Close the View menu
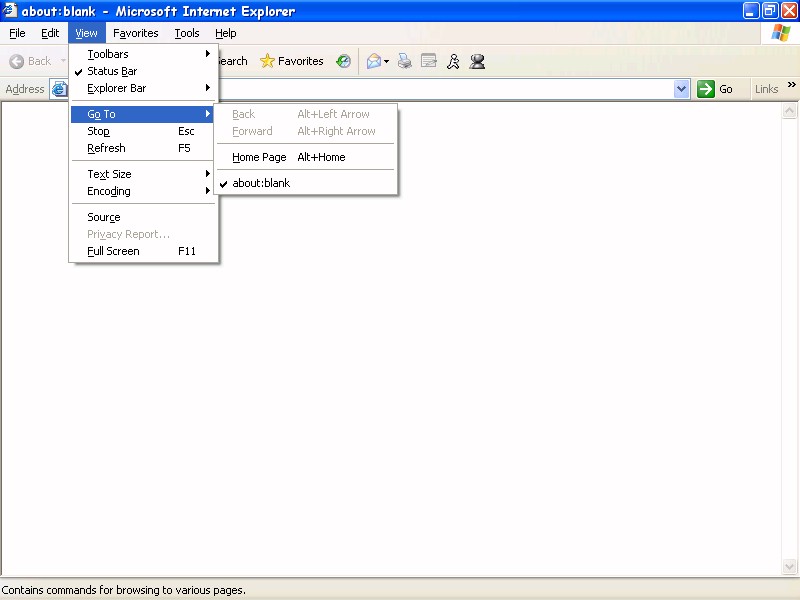This screenshot has height=600, width=800. (86, 33)
